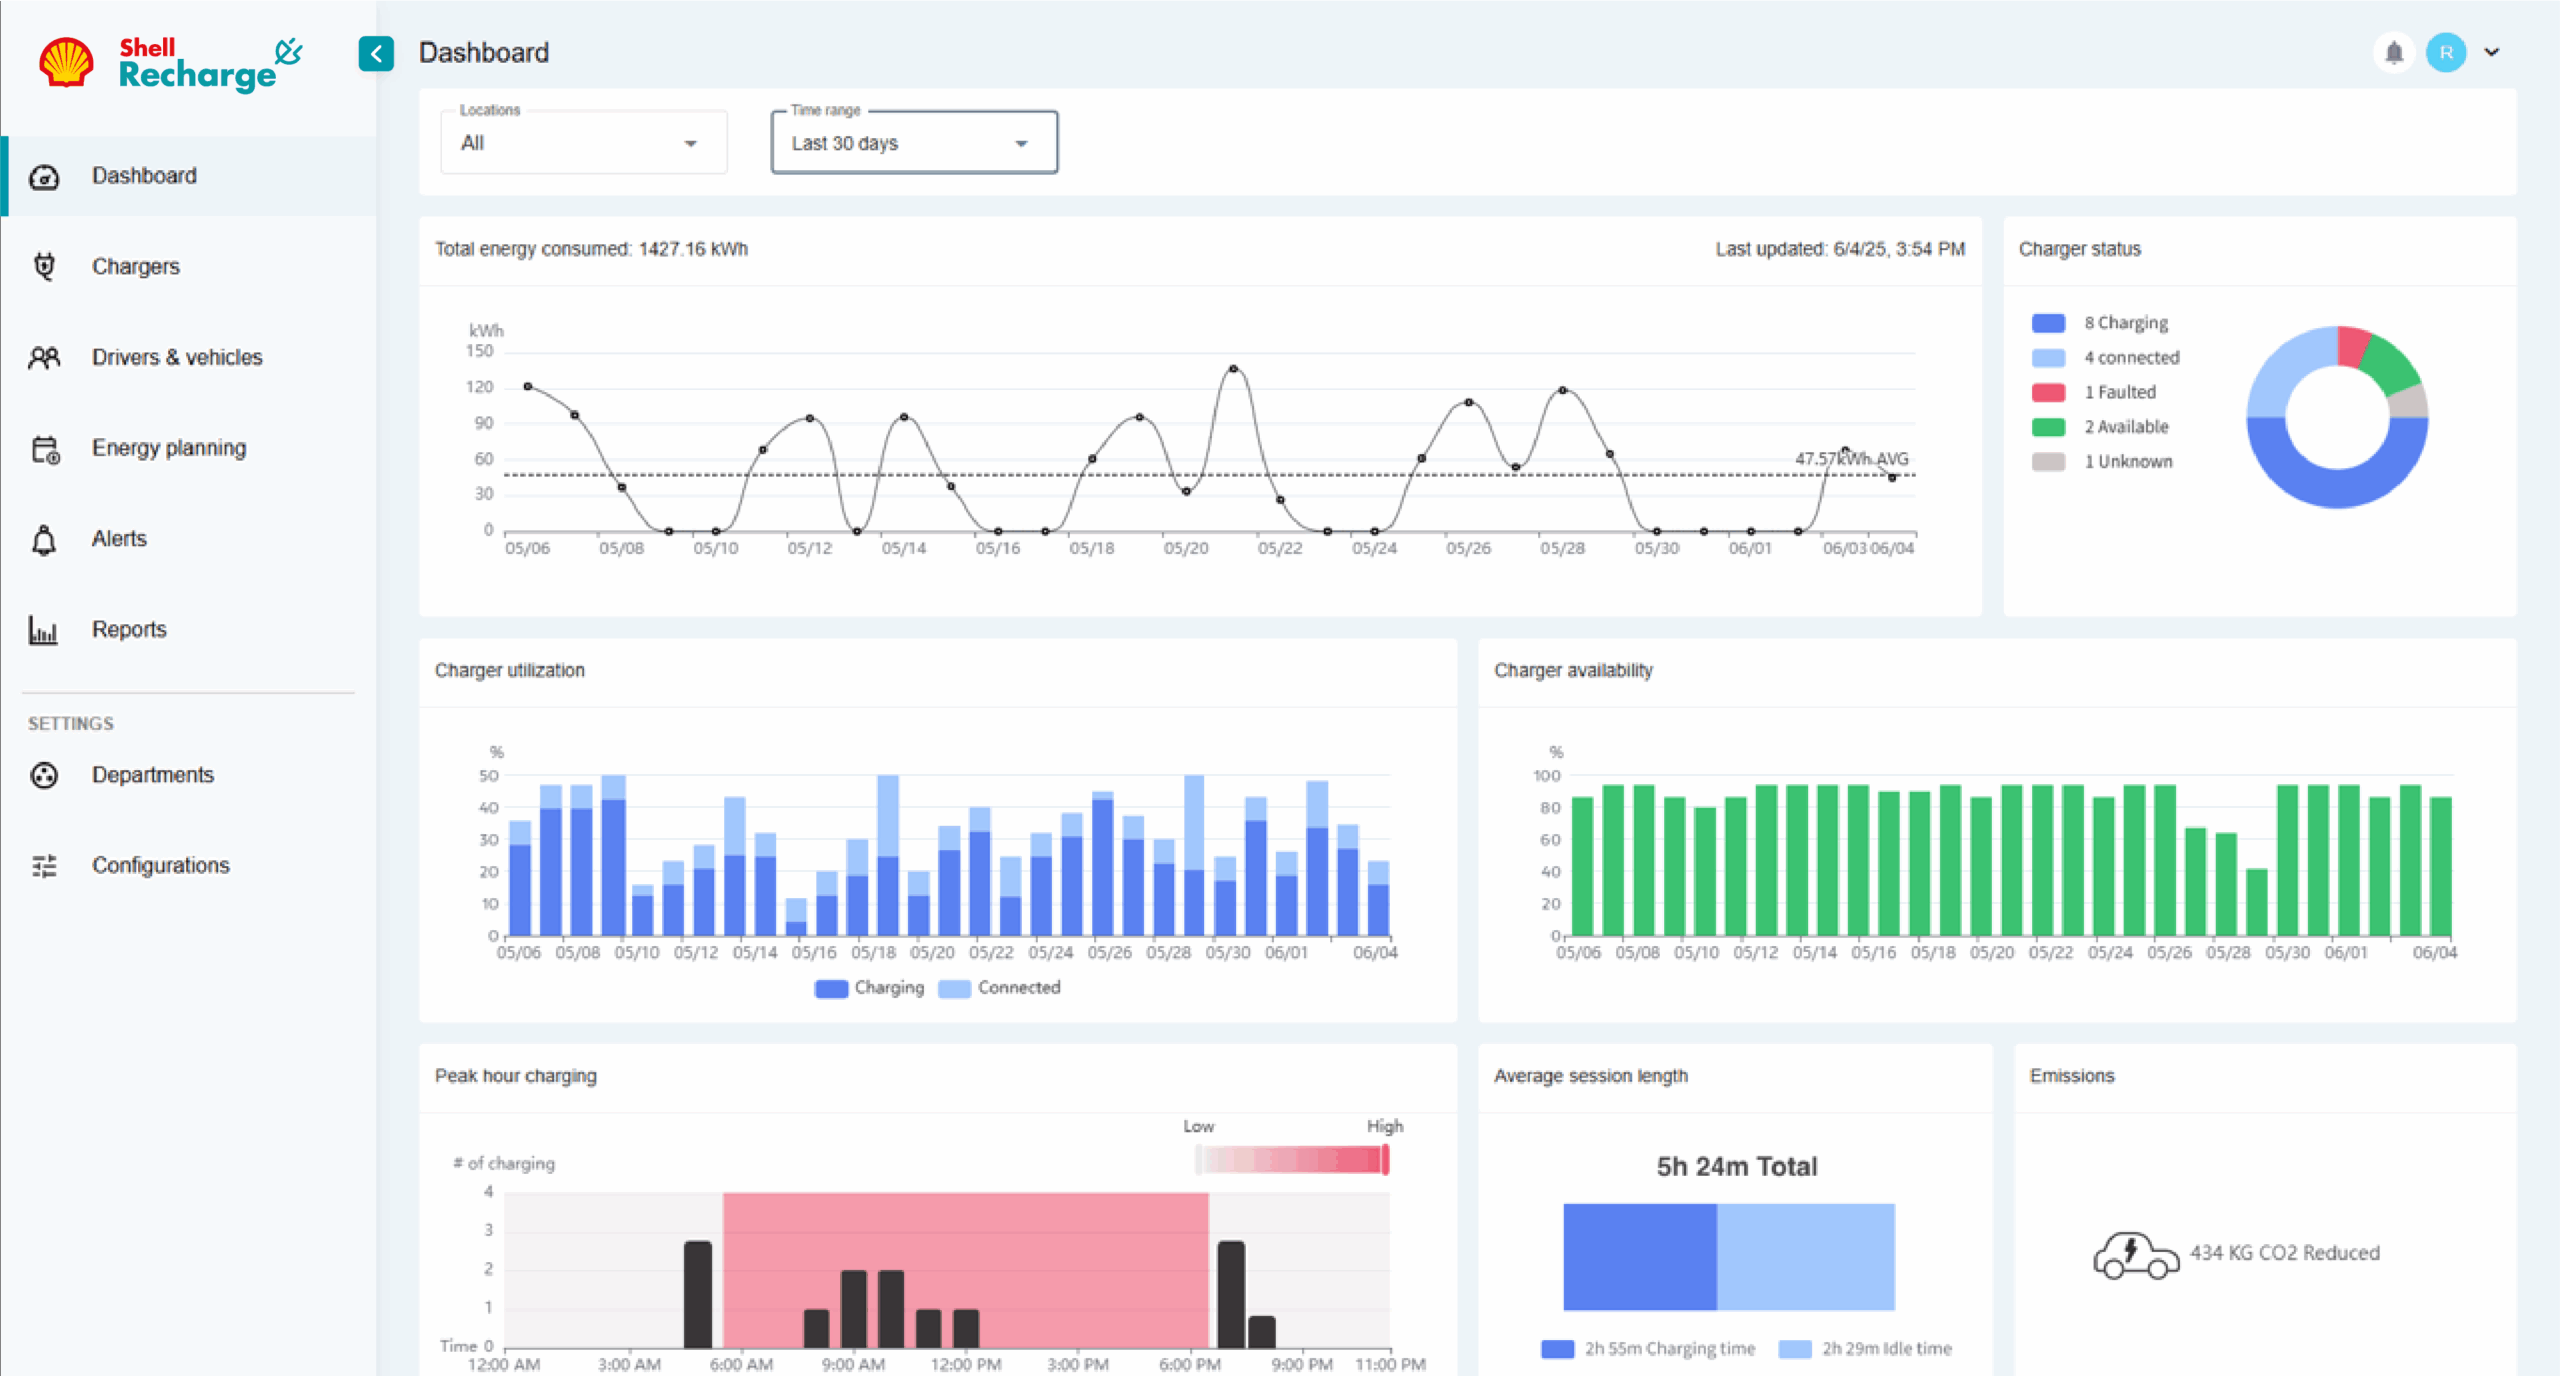The width and height of the screenshot is (2560, 1376).
Task: Switch to the Dashboard menu item
Action: (144, 175)
